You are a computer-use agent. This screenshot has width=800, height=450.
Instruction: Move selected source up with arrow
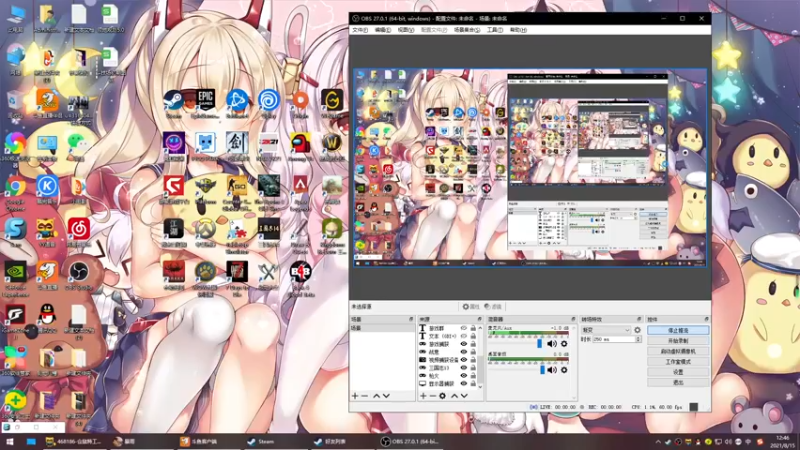454,396
